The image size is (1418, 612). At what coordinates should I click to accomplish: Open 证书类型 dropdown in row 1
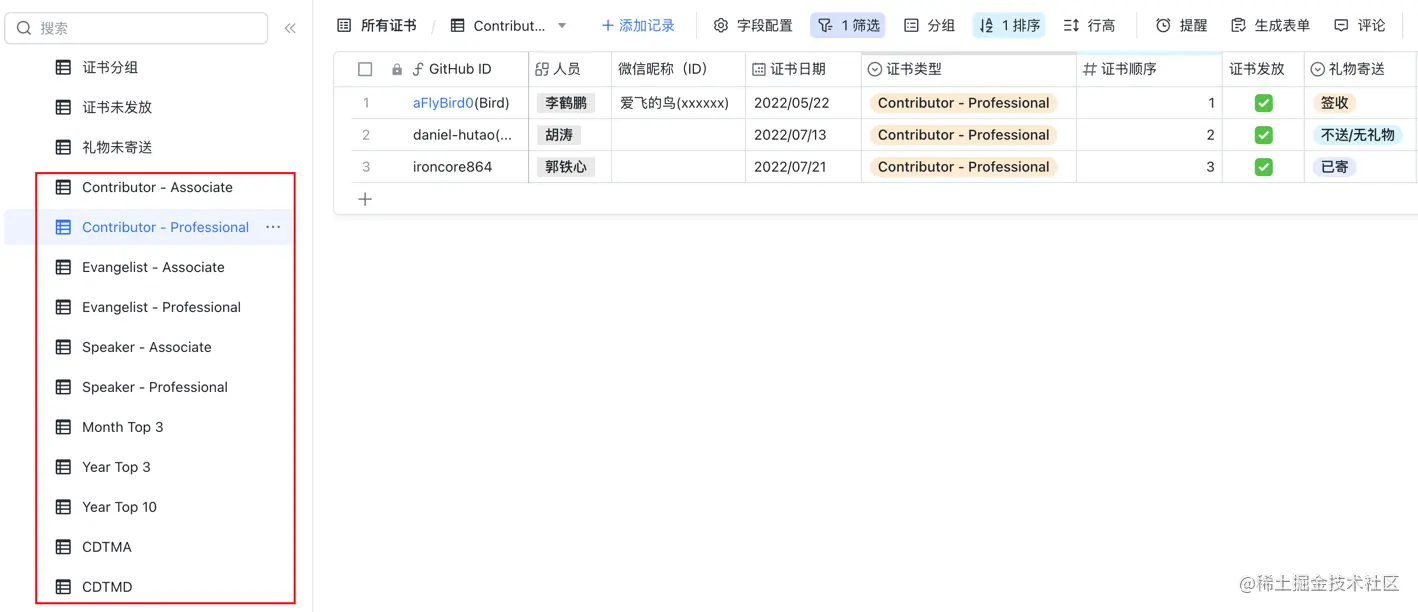coord(964,103)
